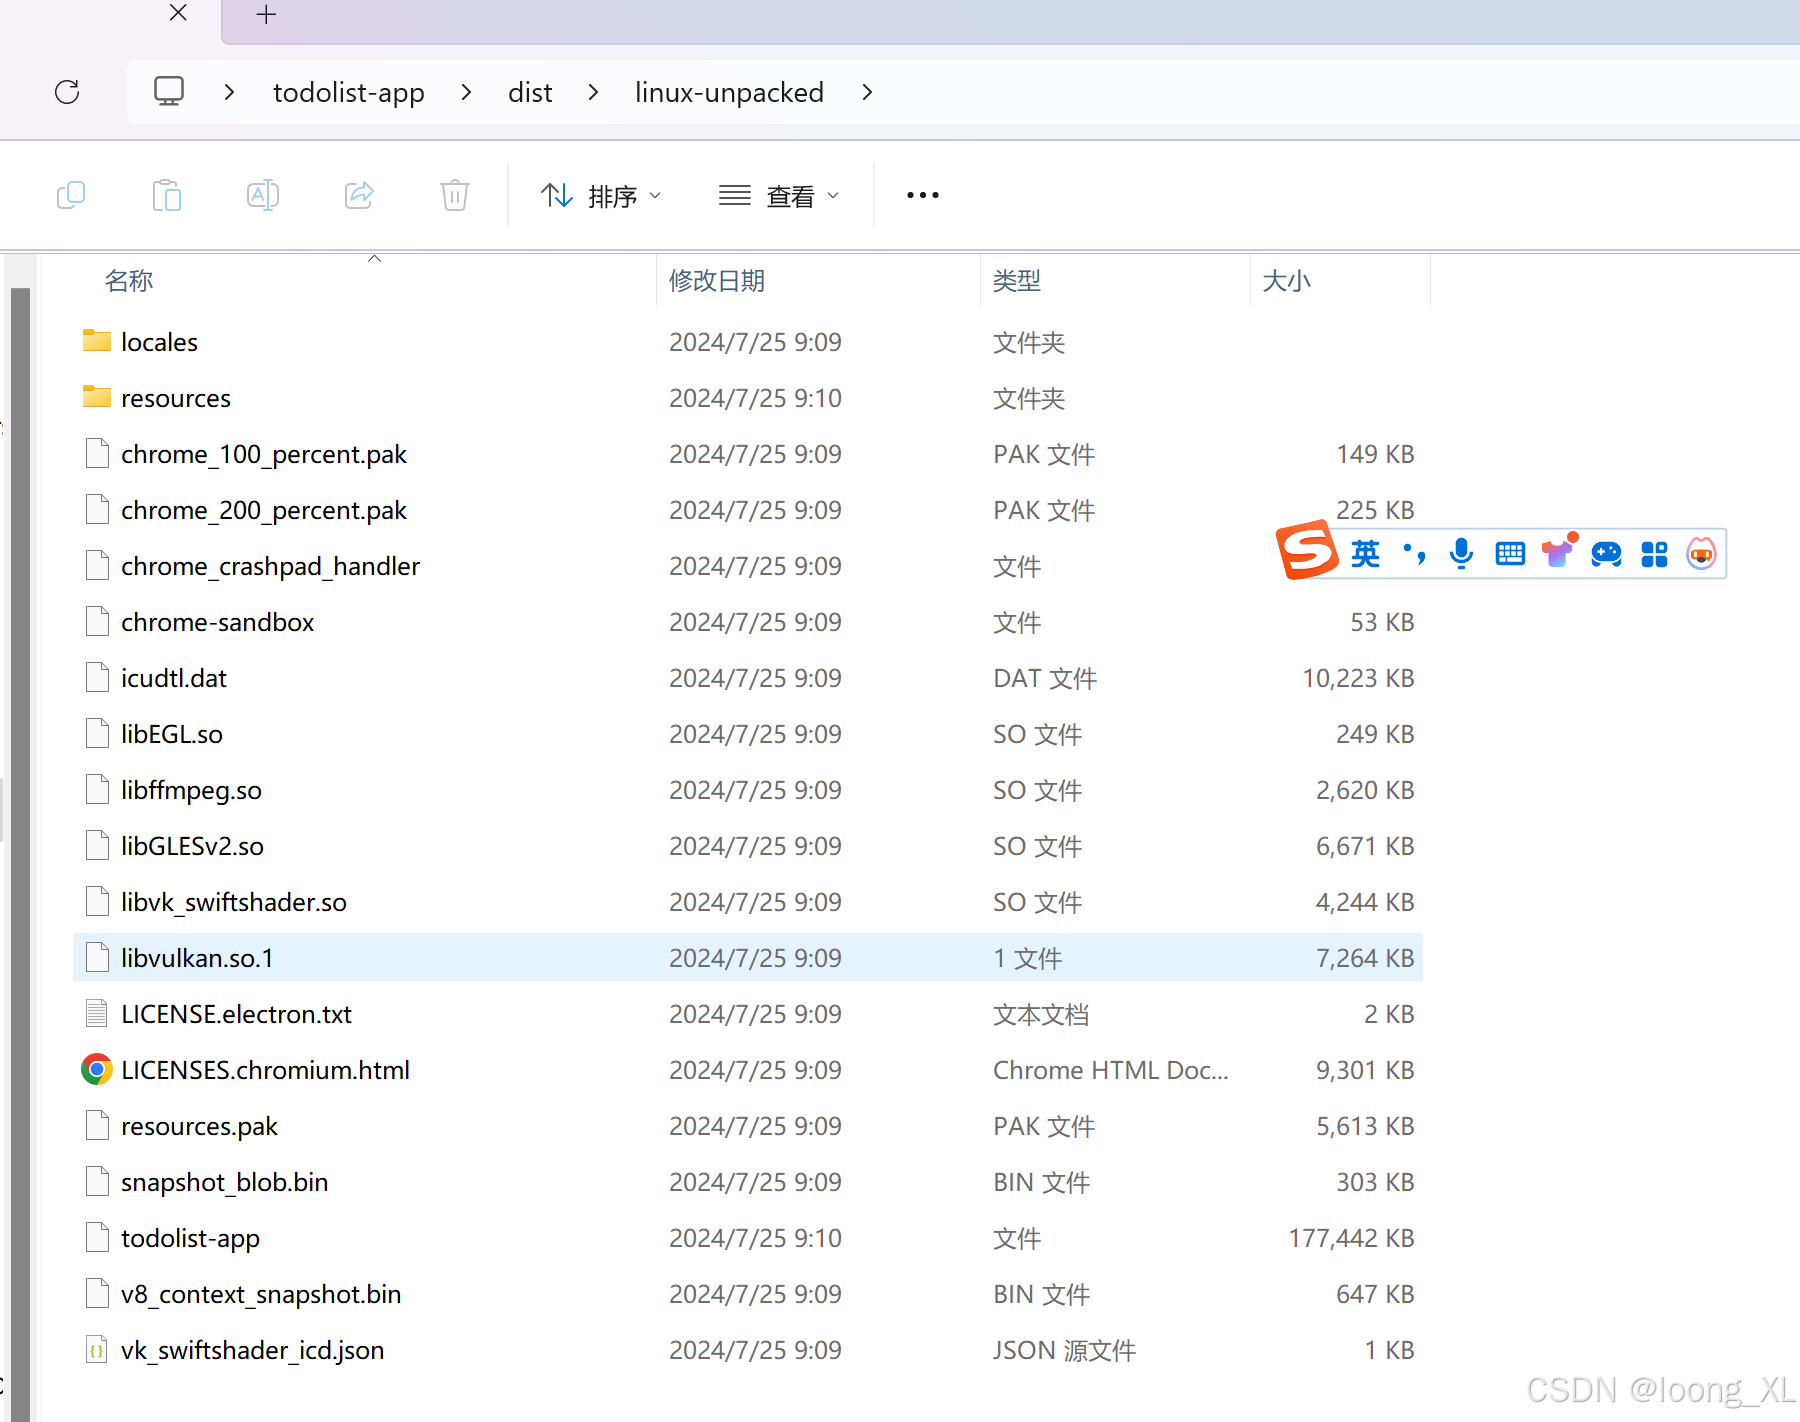Sort by 修改日期 column header
1800x1422 pixels.
[717, 281]
